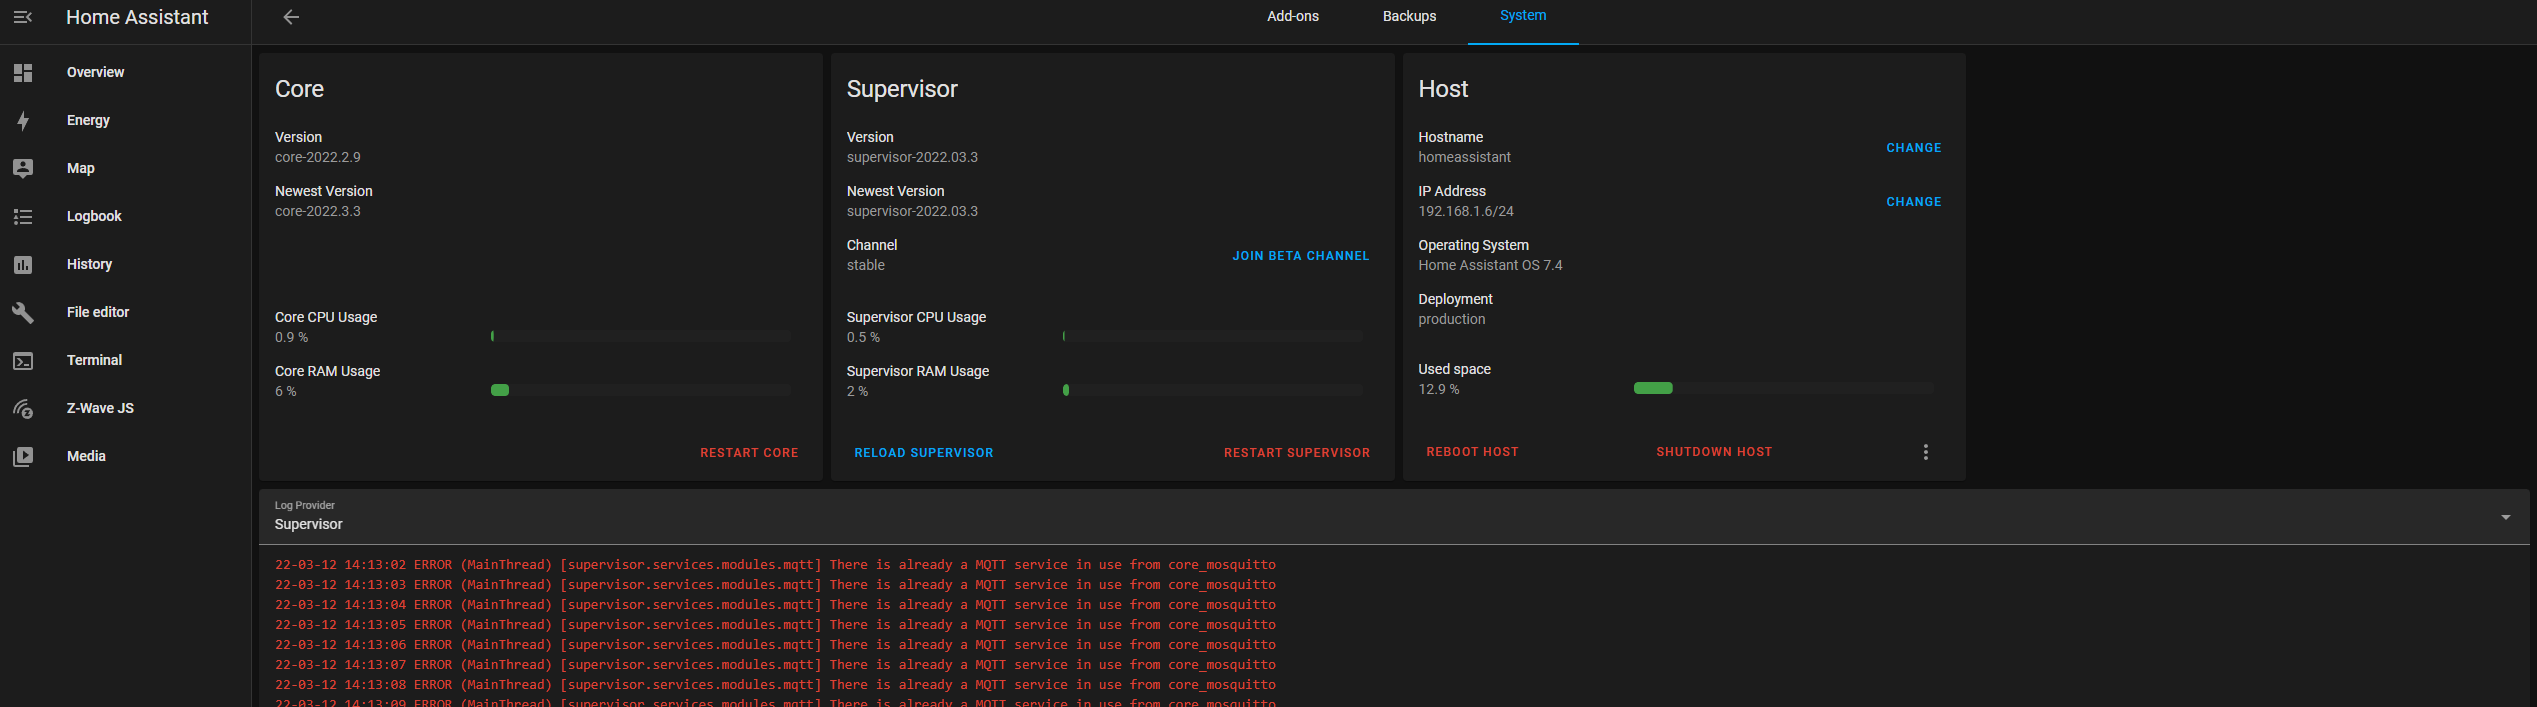This screenshot has height=707, width=2537.
Task: Collapse the sidebar with hamburger icon
Action: tap(23, 17)
